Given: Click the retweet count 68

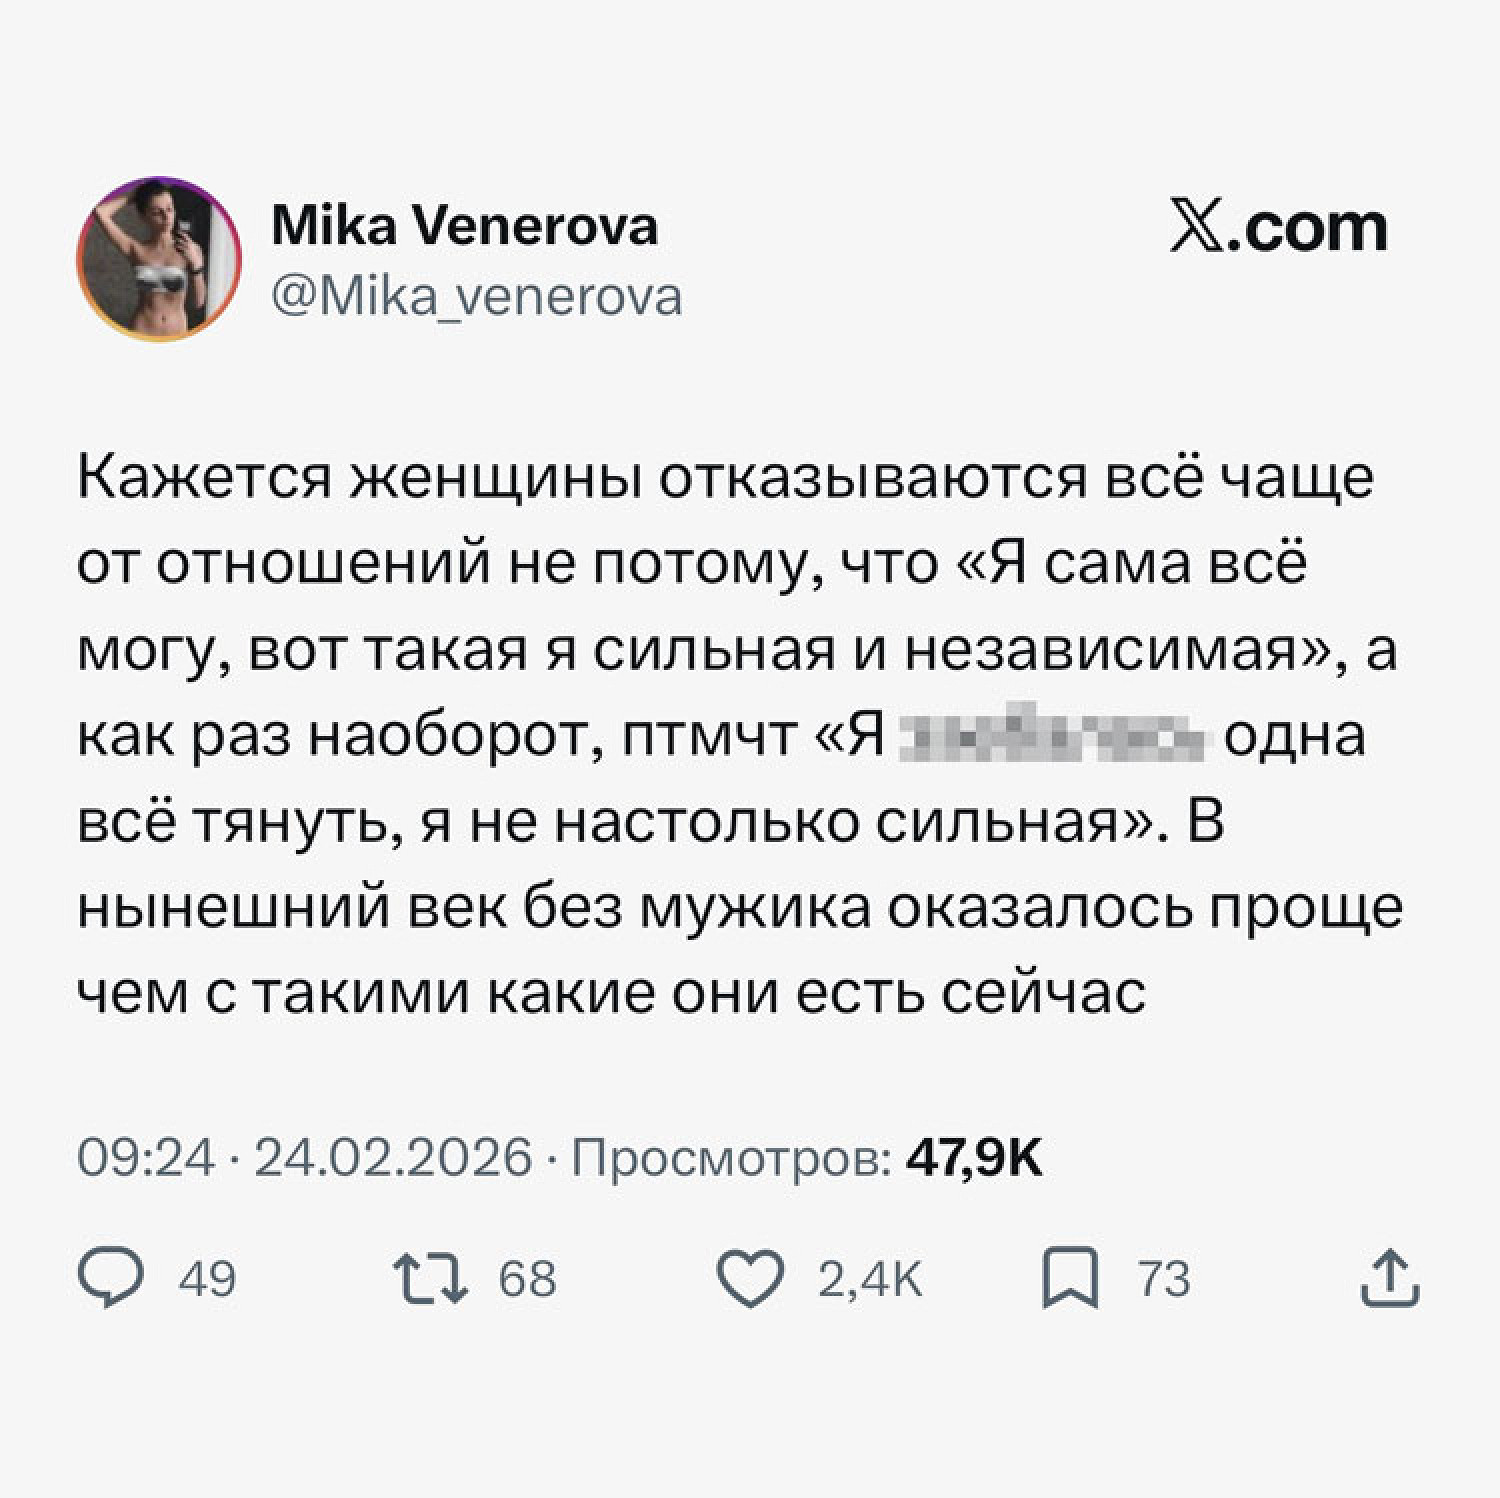Looking at the screenshot, I should click(x=527, y=1279).
